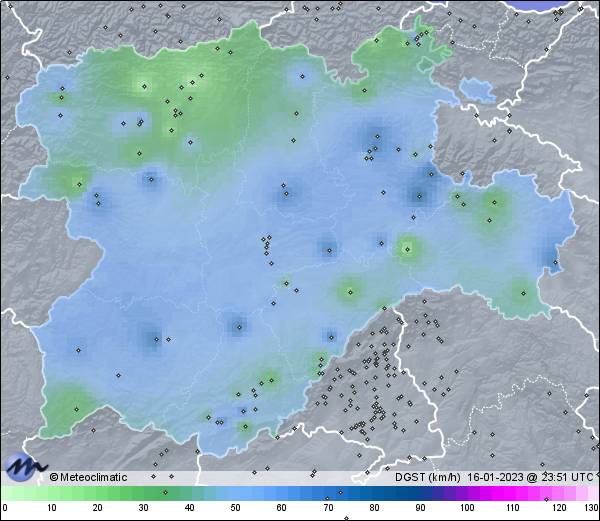
Task: Pick the pale green start of the color scale
Action: (x=23, y=493)
